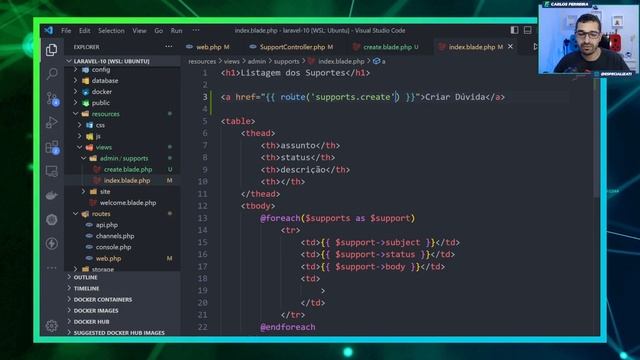Open Explorer more actions ellipsis
640x360 pixels.
(169, 47)
